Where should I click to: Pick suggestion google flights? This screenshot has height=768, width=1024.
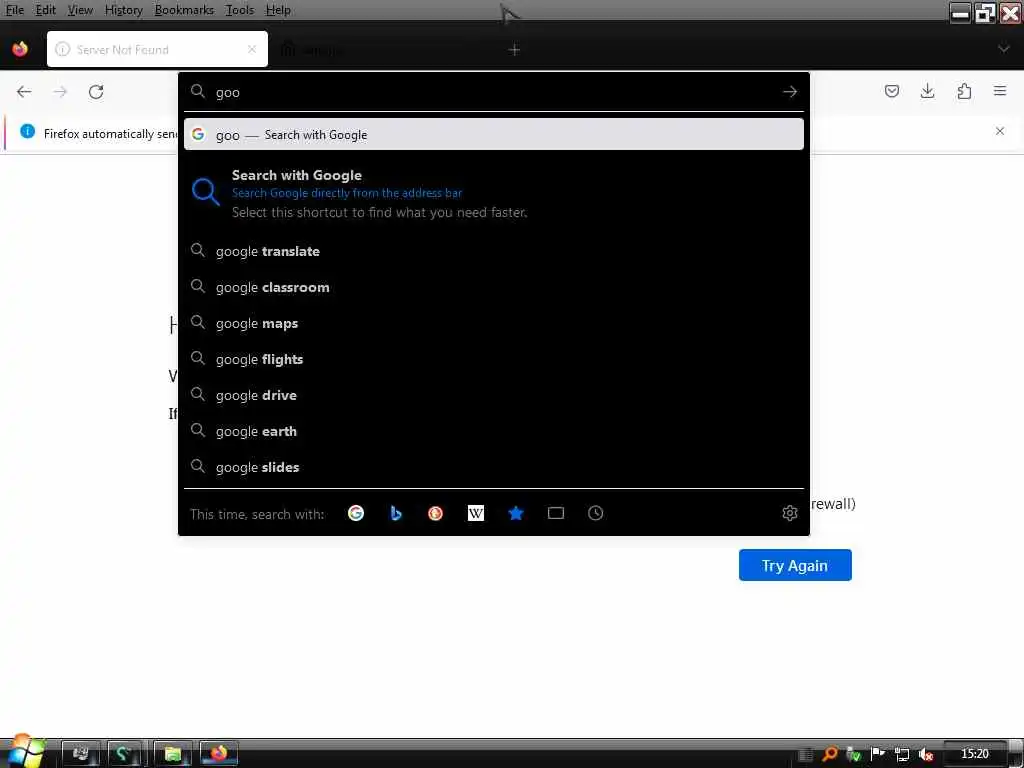494,359
